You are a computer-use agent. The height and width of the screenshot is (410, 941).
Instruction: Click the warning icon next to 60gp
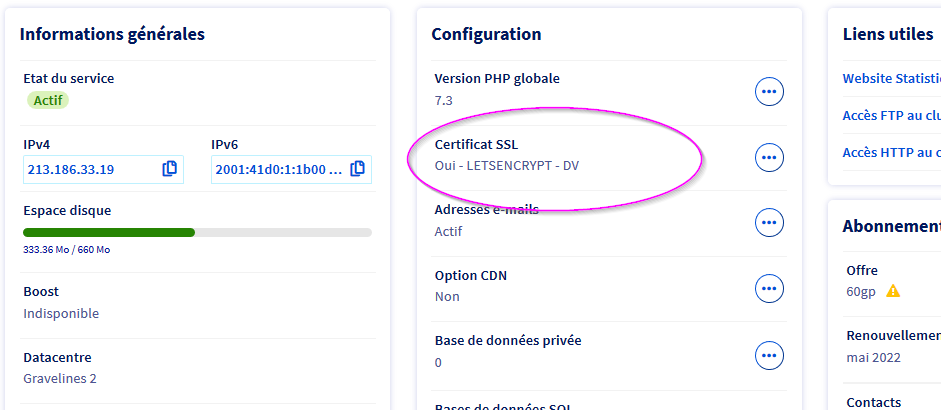[893, 291]
